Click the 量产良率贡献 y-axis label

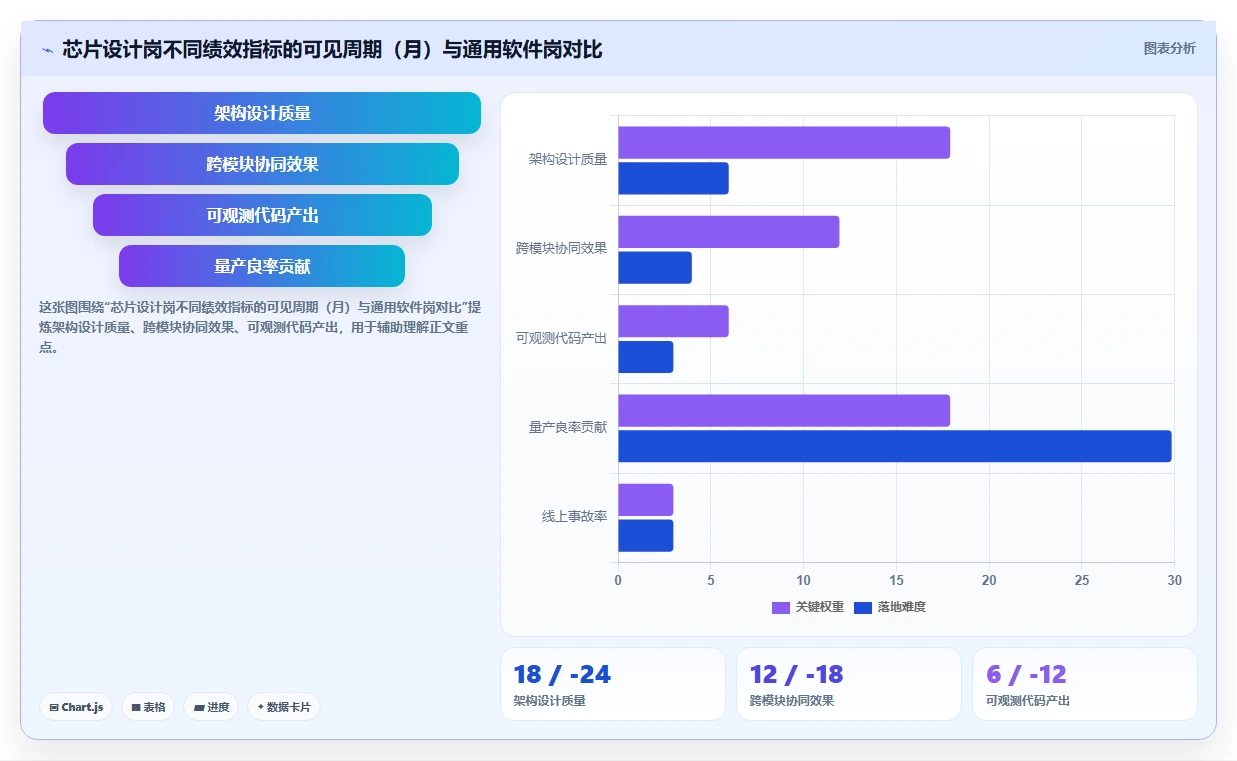(568, 427)
